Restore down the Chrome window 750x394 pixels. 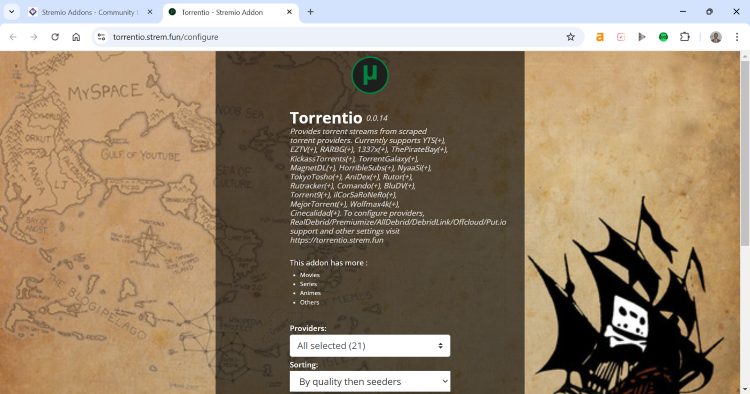[x=709, y=12]
